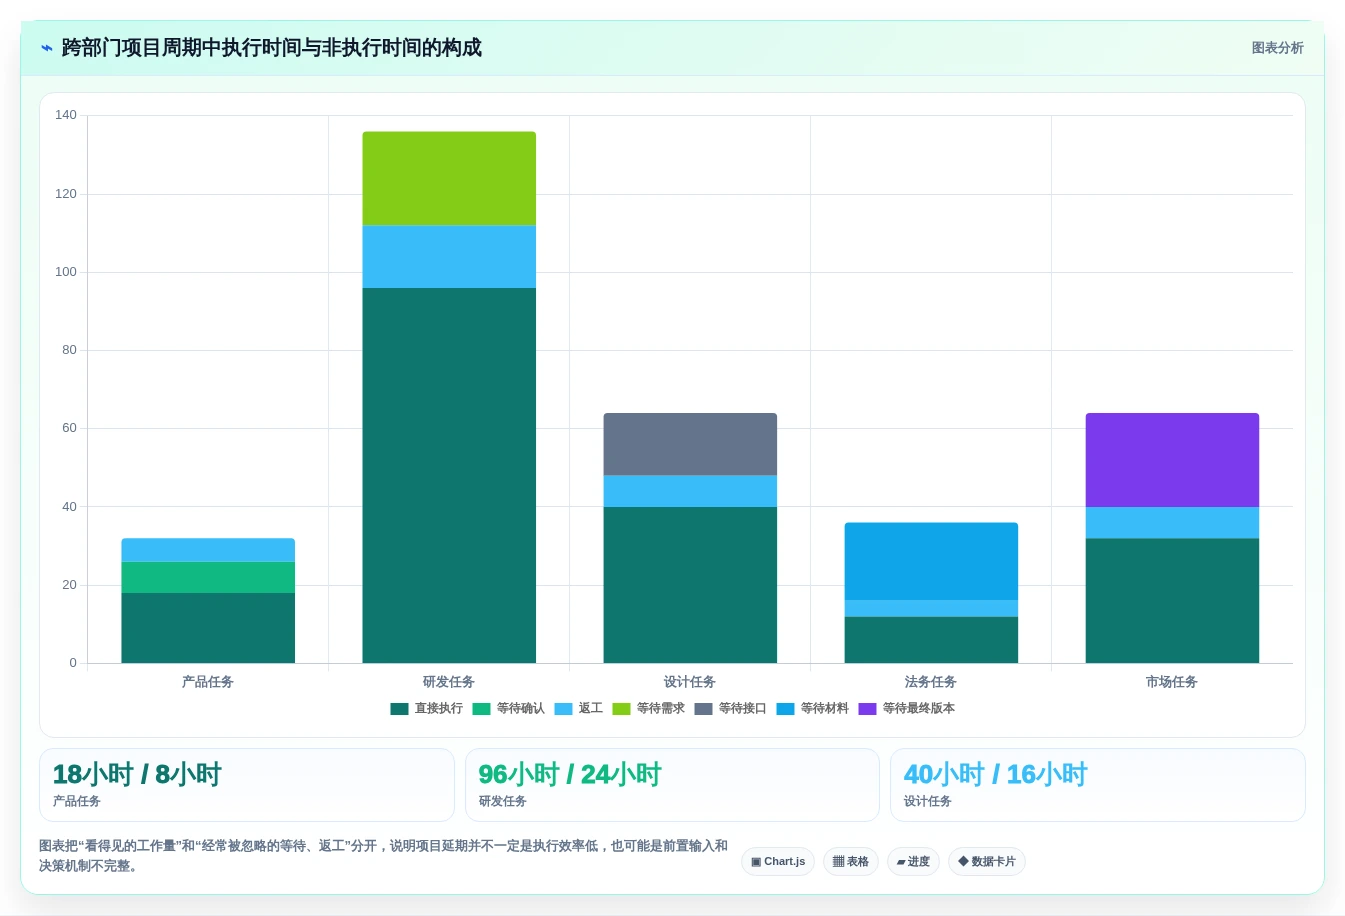Click the light blue 返工 segment of 产品任务 bar
Screen dimensions: 1345x916
[208, 550]
